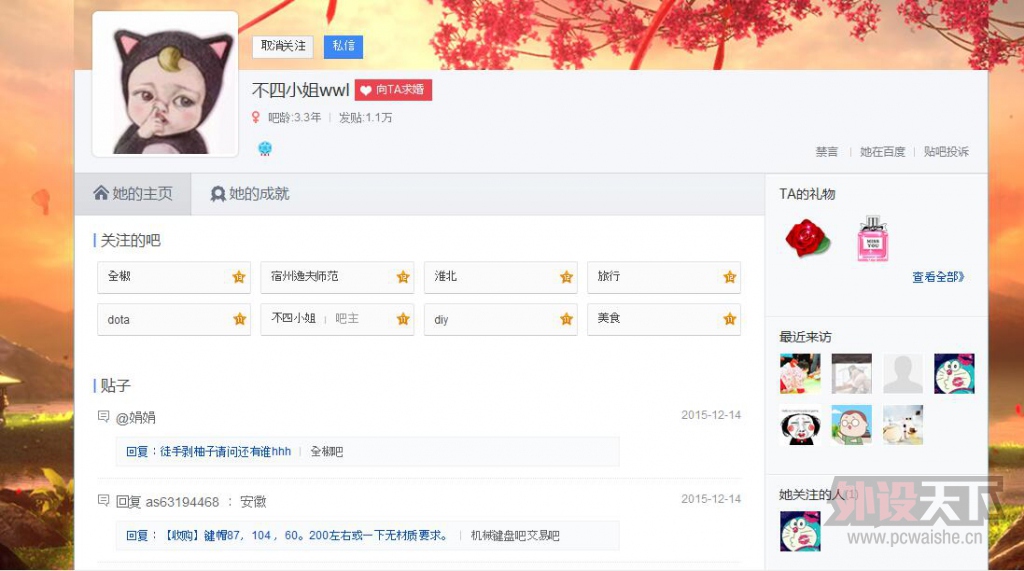The height and width of the screenshot is (571, 1024).
Task: Open the 淮北 forum entry
Action: tap(500, 277)
